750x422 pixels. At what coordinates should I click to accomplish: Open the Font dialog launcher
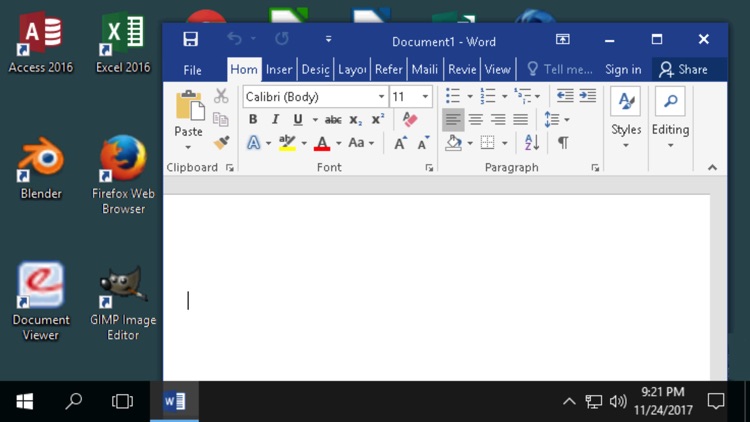(429, 167)
